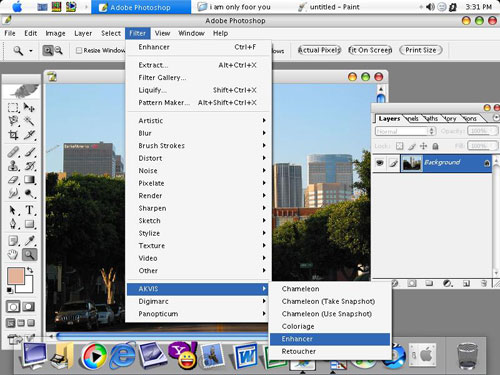
Task: Select the Gradient tool
Action: click(x=29, y=180)
